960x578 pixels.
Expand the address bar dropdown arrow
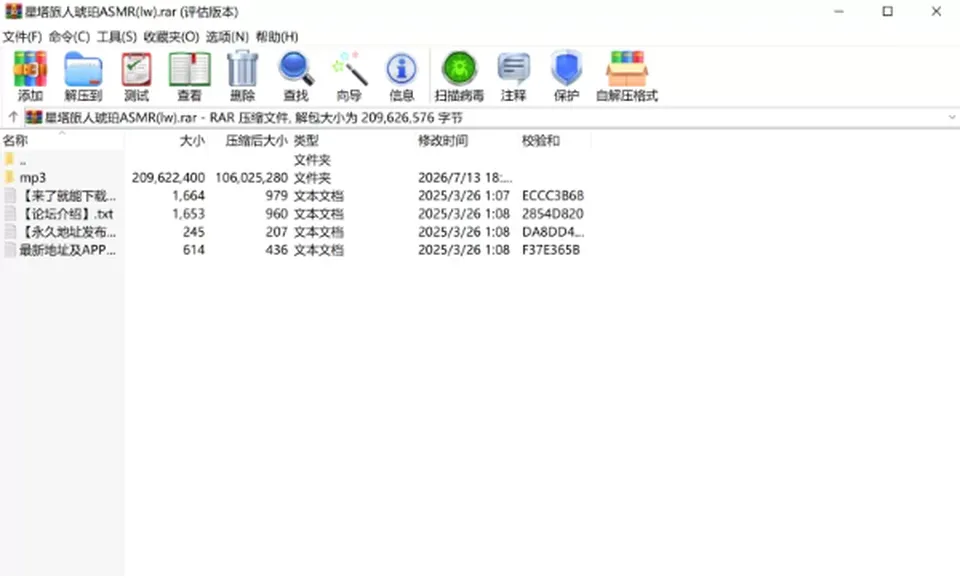[951, 118]
